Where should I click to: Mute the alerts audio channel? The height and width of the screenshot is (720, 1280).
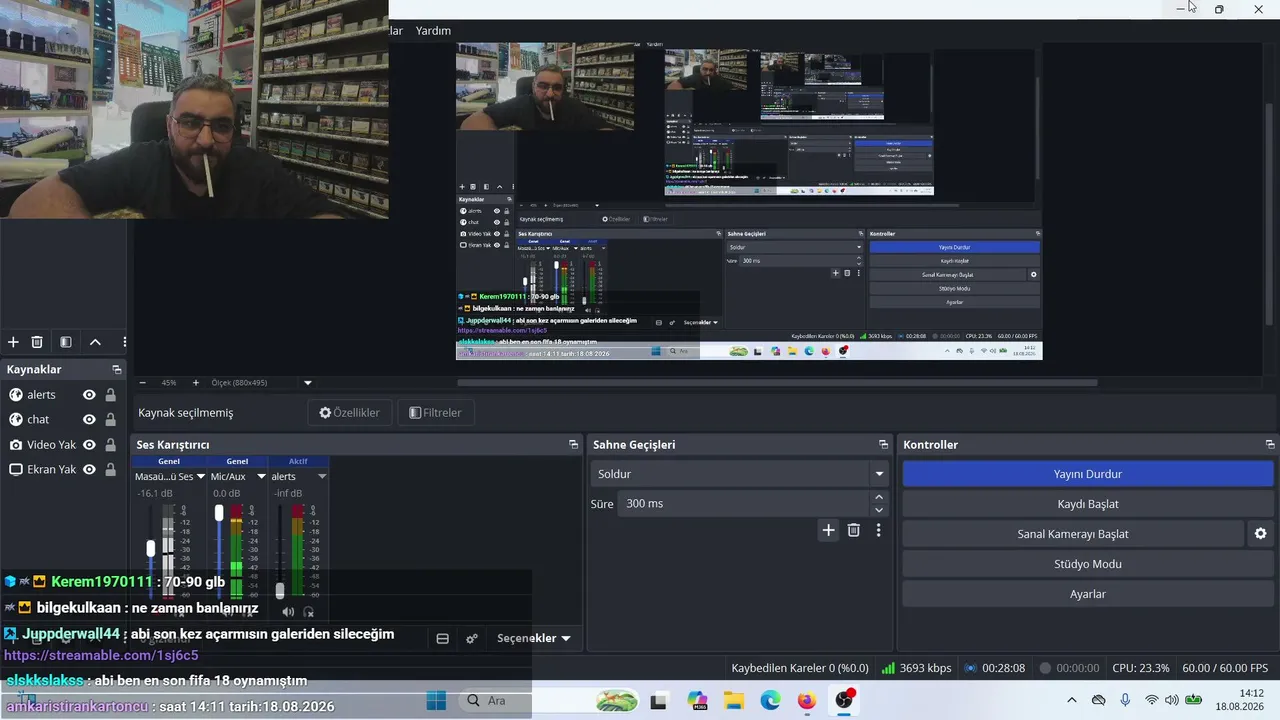(288, 612)
